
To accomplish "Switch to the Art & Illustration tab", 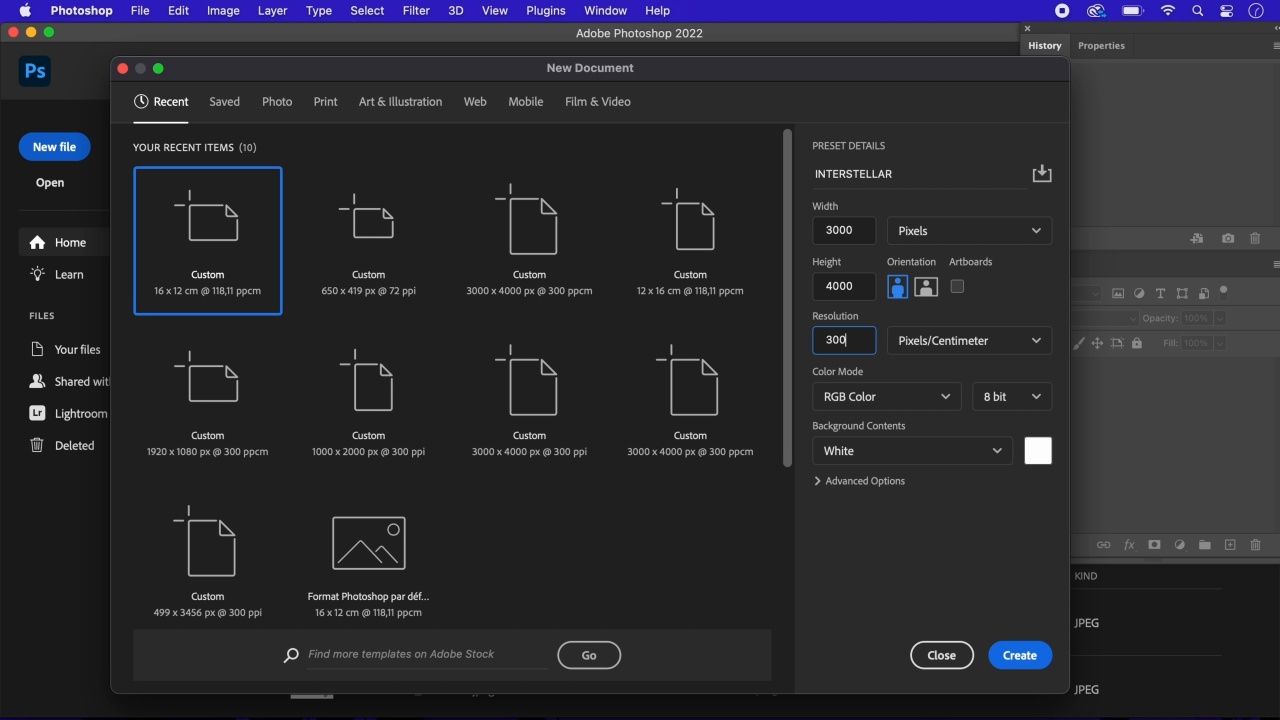I will tap(400, 102).
